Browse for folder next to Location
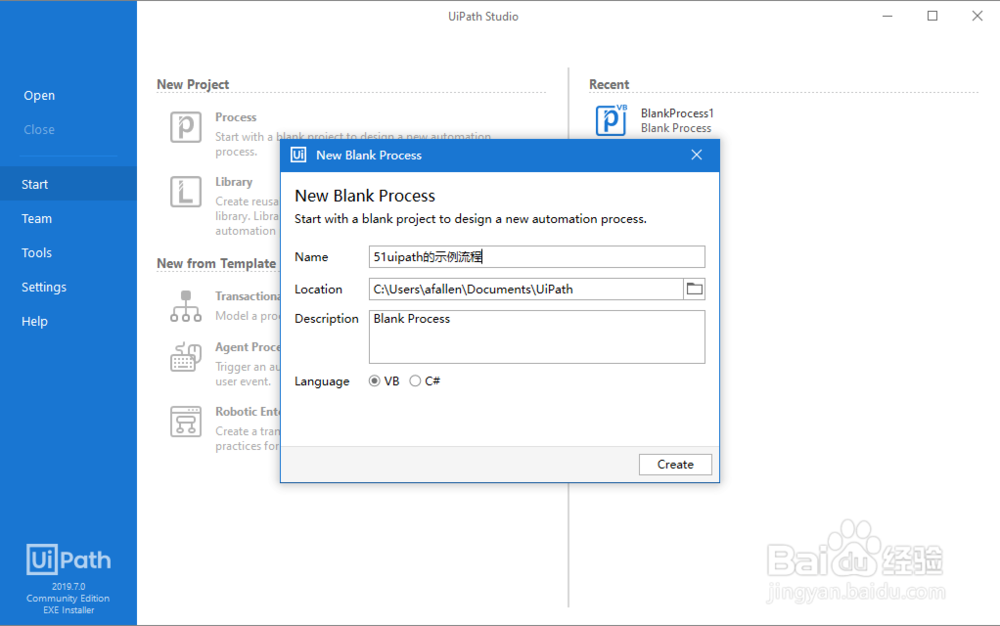Screen dimensions: 1000x626 point(695,289)
